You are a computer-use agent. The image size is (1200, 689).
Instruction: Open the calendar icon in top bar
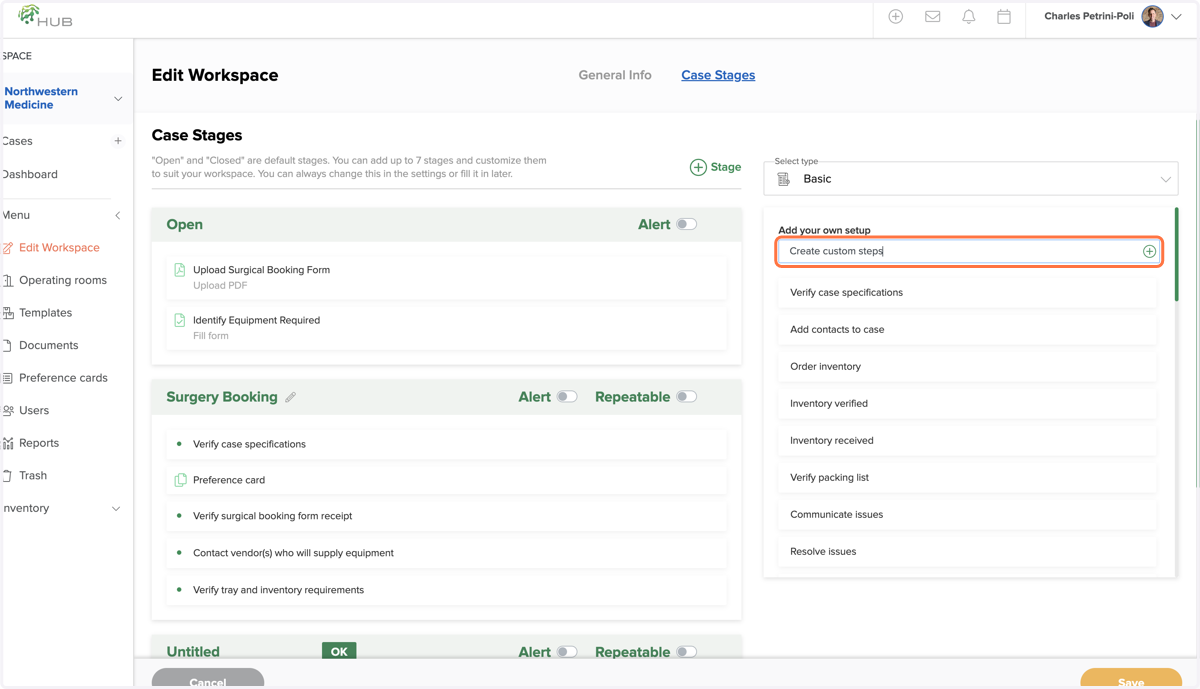(x=1004, y=17)
